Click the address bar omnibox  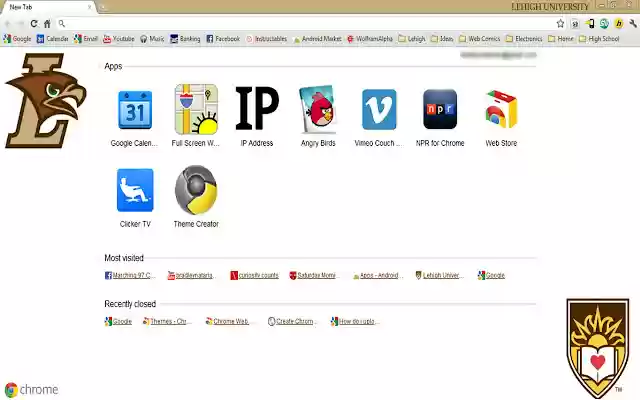[308, 24]
